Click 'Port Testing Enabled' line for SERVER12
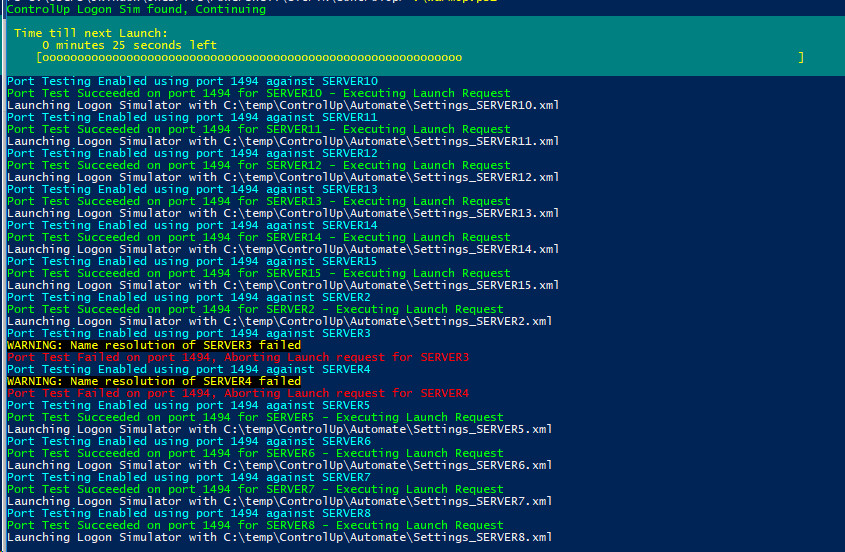The height and width of the screenshot is (552, 845). point(192,154)
